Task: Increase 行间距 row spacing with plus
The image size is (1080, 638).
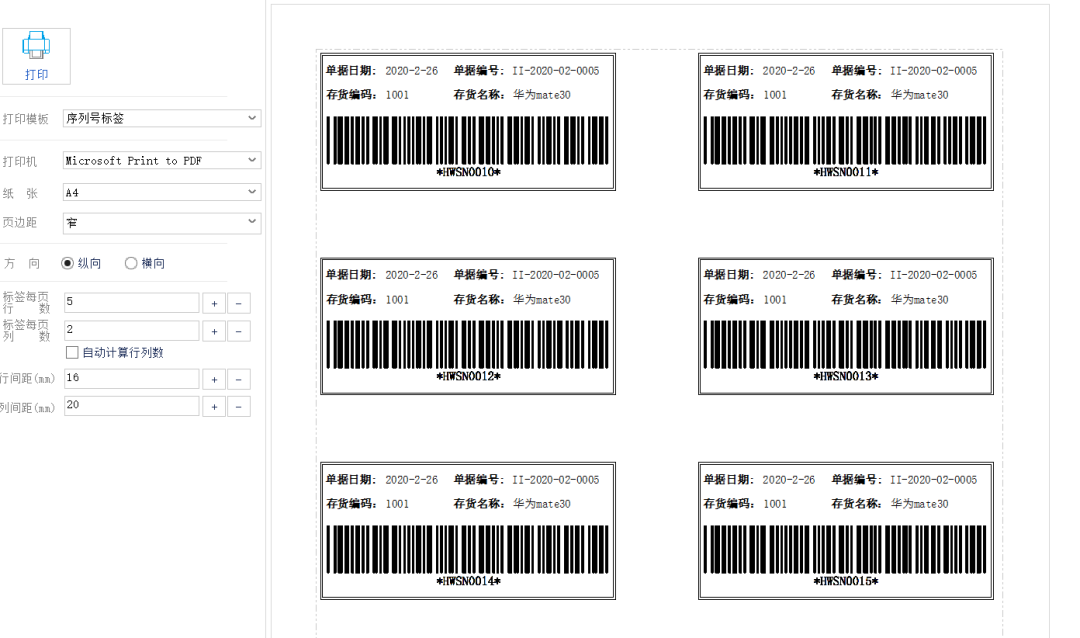Action: point(214,379)
